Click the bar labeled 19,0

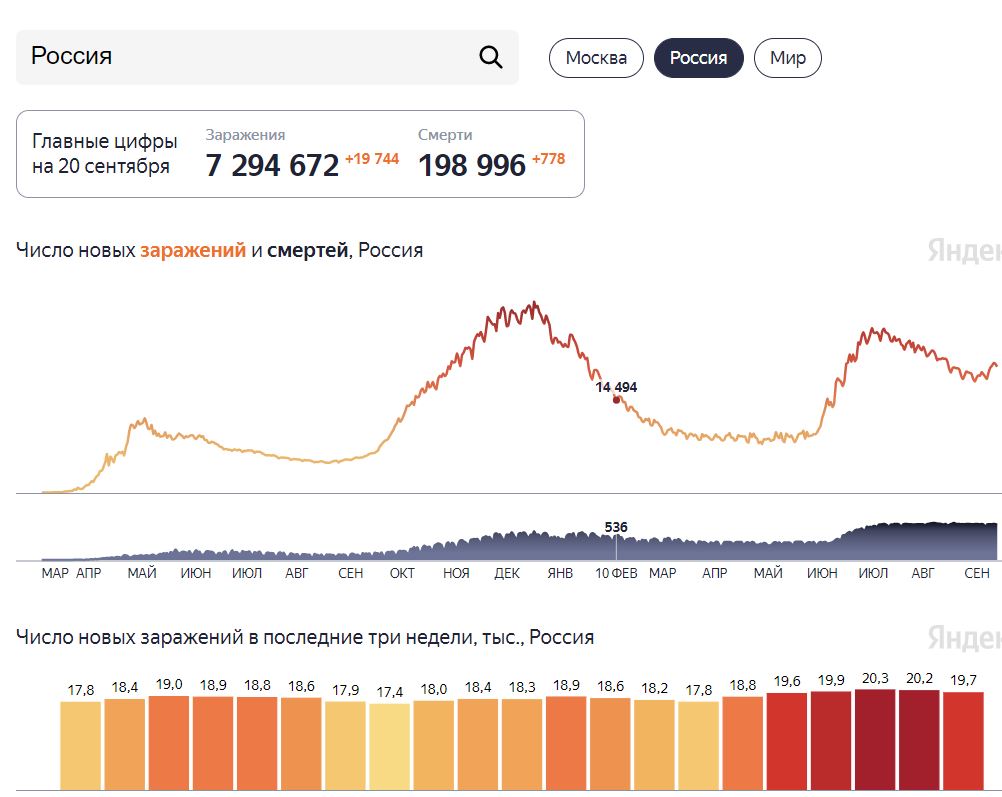(169, 743)
